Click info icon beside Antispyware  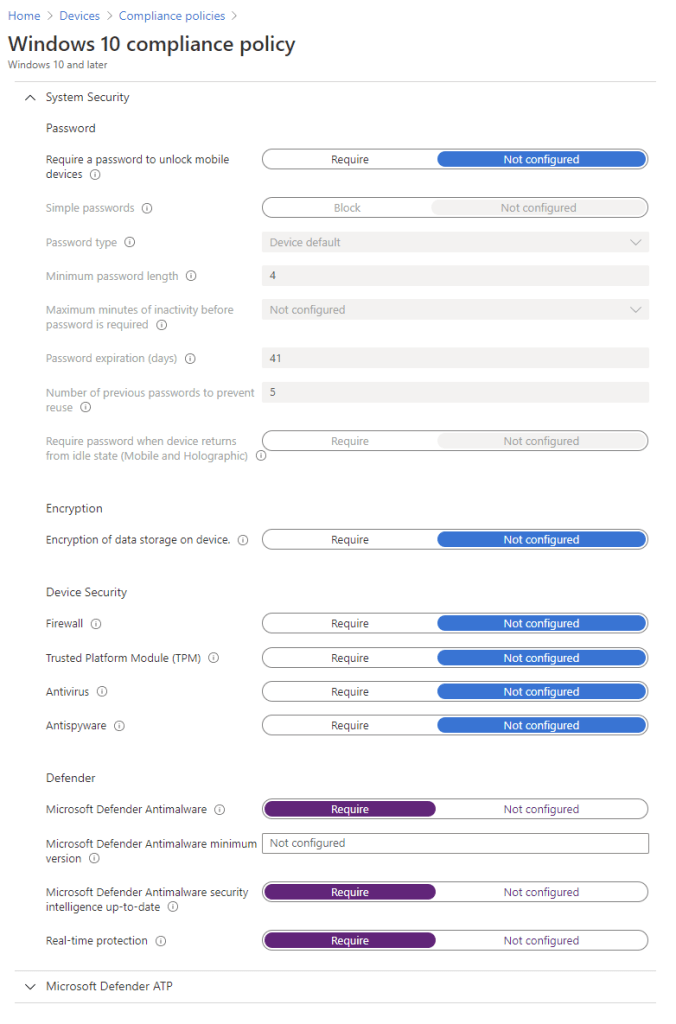119,726
